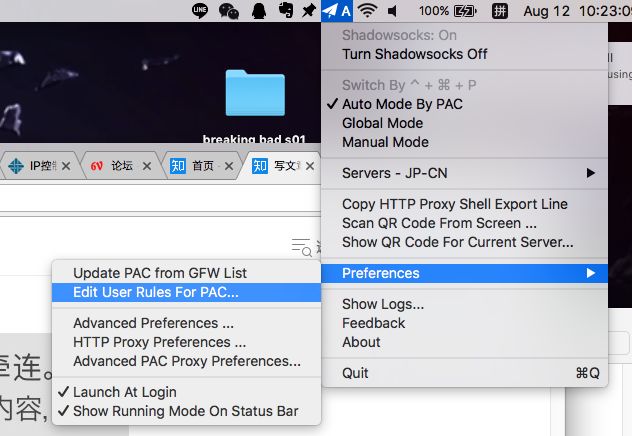Click the IP tab favicon
The image size is (632, 436).
click(16, 166)
